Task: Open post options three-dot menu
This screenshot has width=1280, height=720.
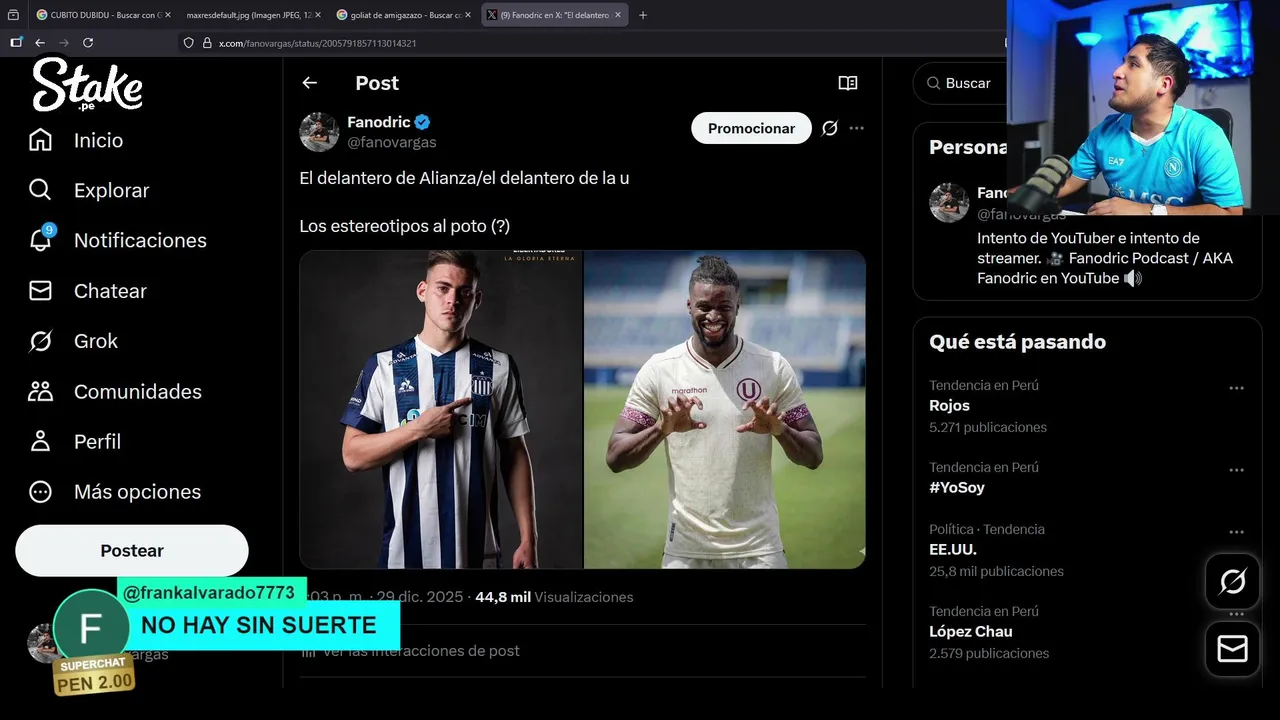Action: [x=857, y=128]
